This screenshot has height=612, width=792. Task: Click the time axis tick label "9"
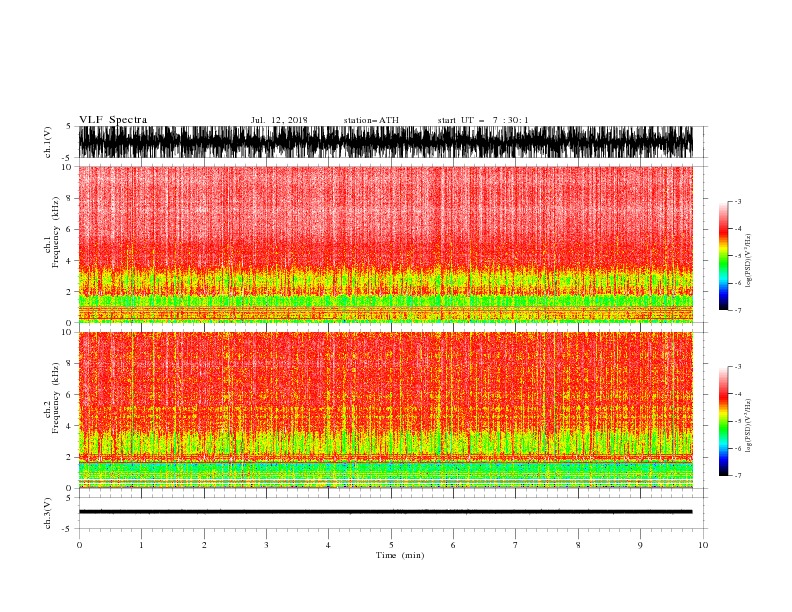click(640, 545)
